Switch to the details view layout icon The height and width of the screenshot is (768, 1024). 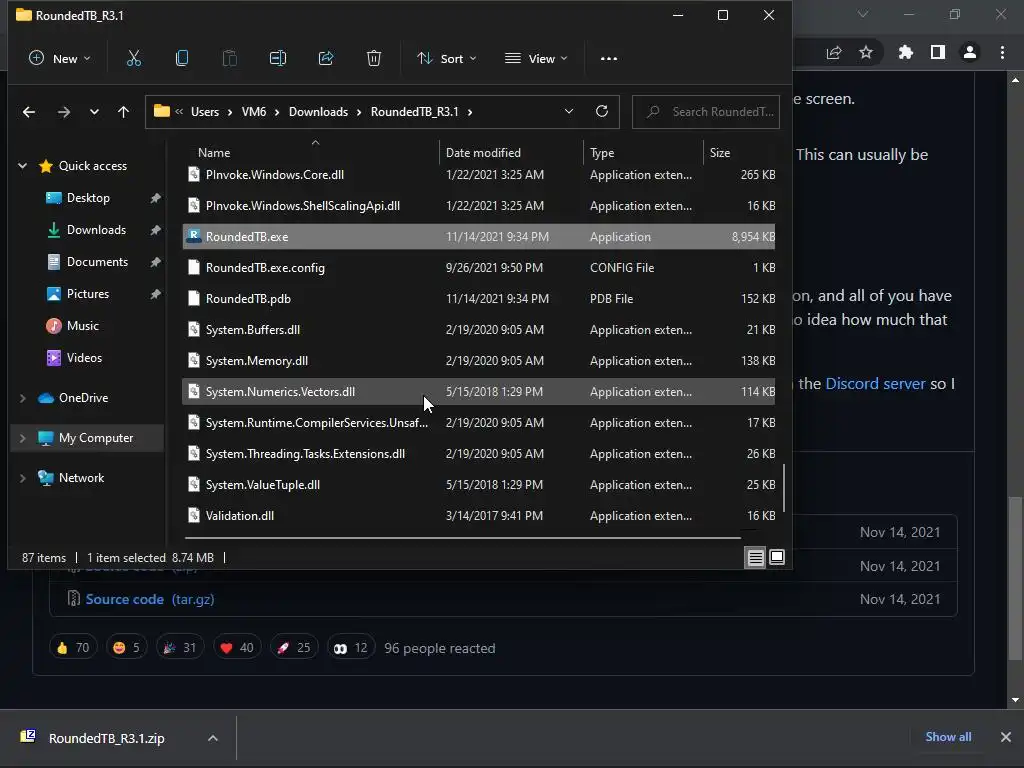tap(756, 558)
